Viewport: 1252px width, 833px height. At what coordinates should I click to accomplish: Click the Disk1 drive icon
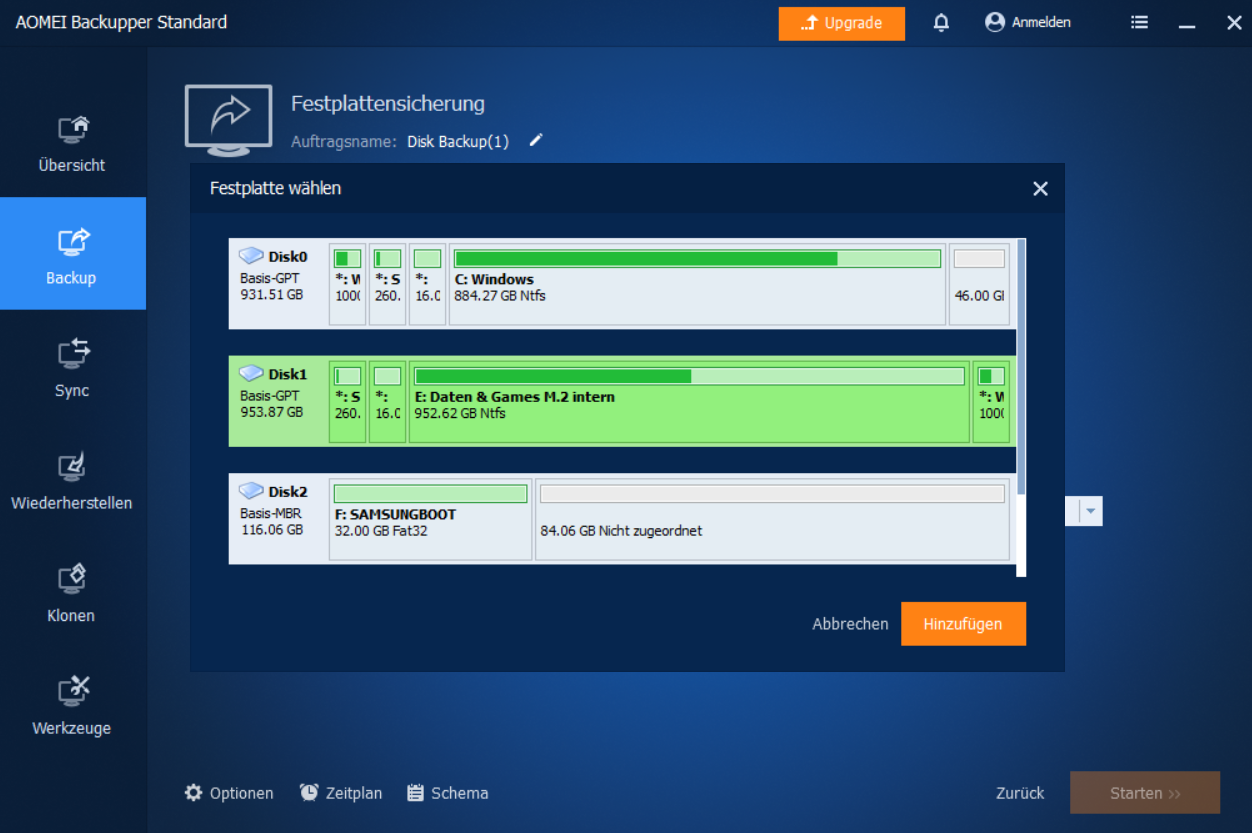click(252, 374)
